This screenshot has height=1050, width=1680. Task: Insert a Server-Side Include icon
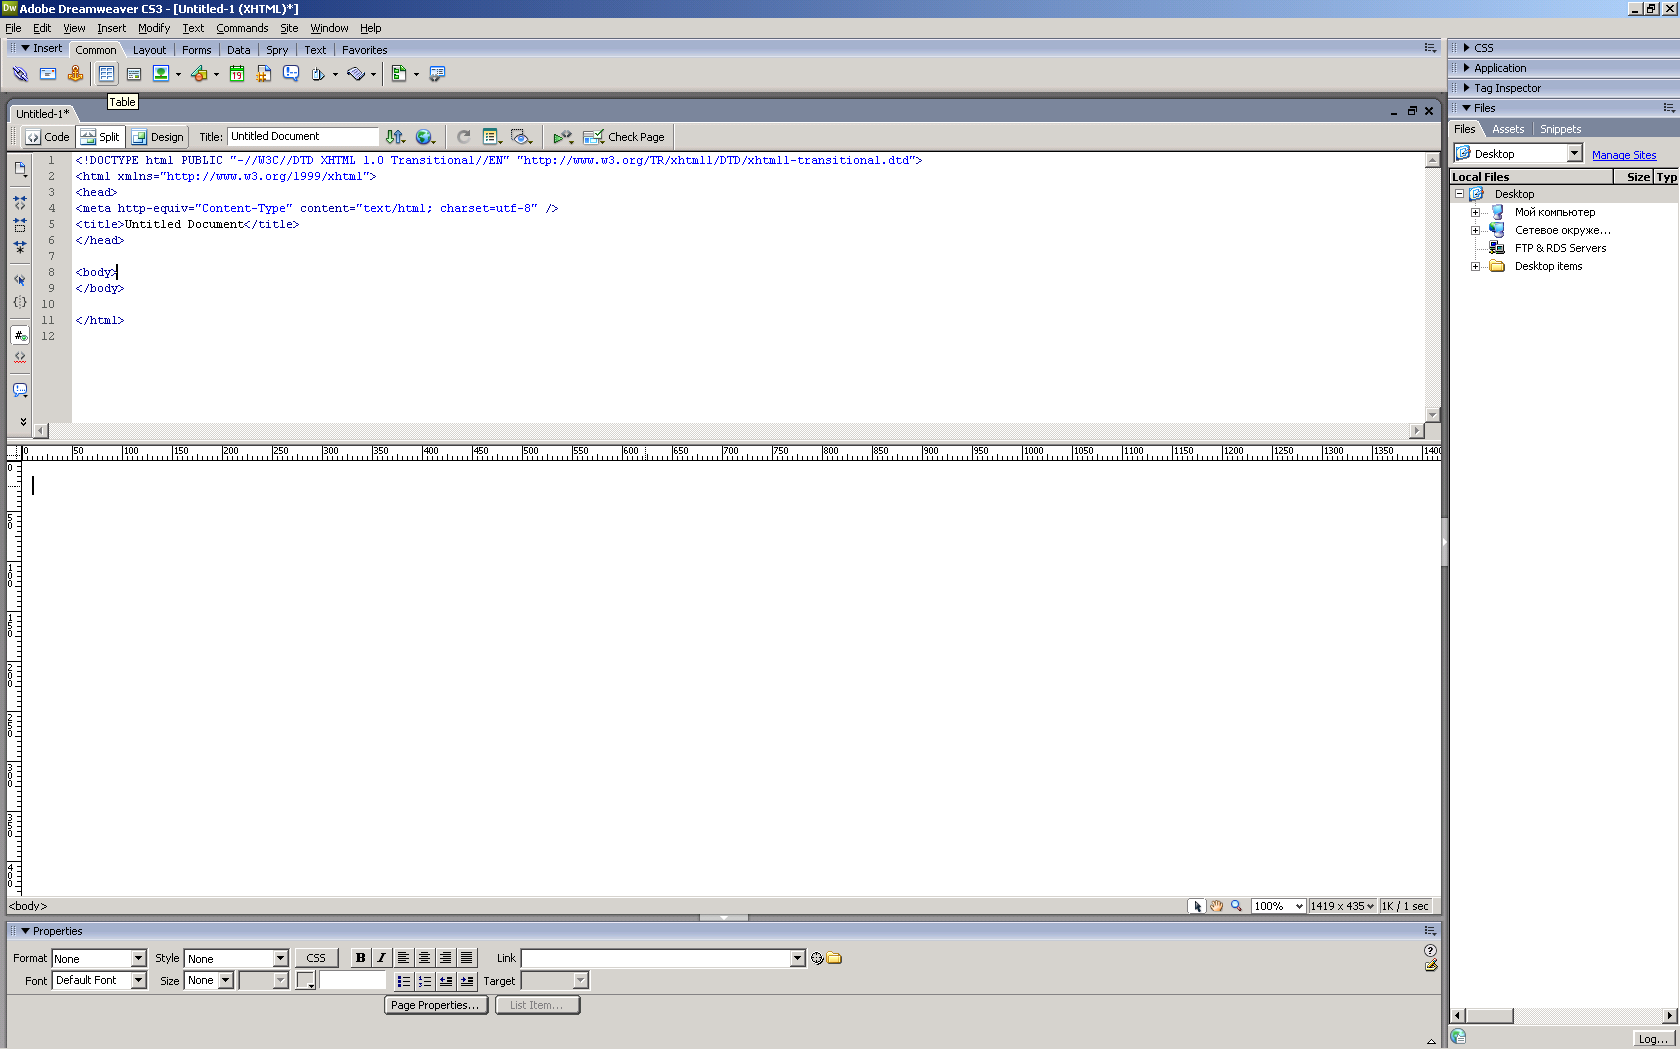pos(264,74)
